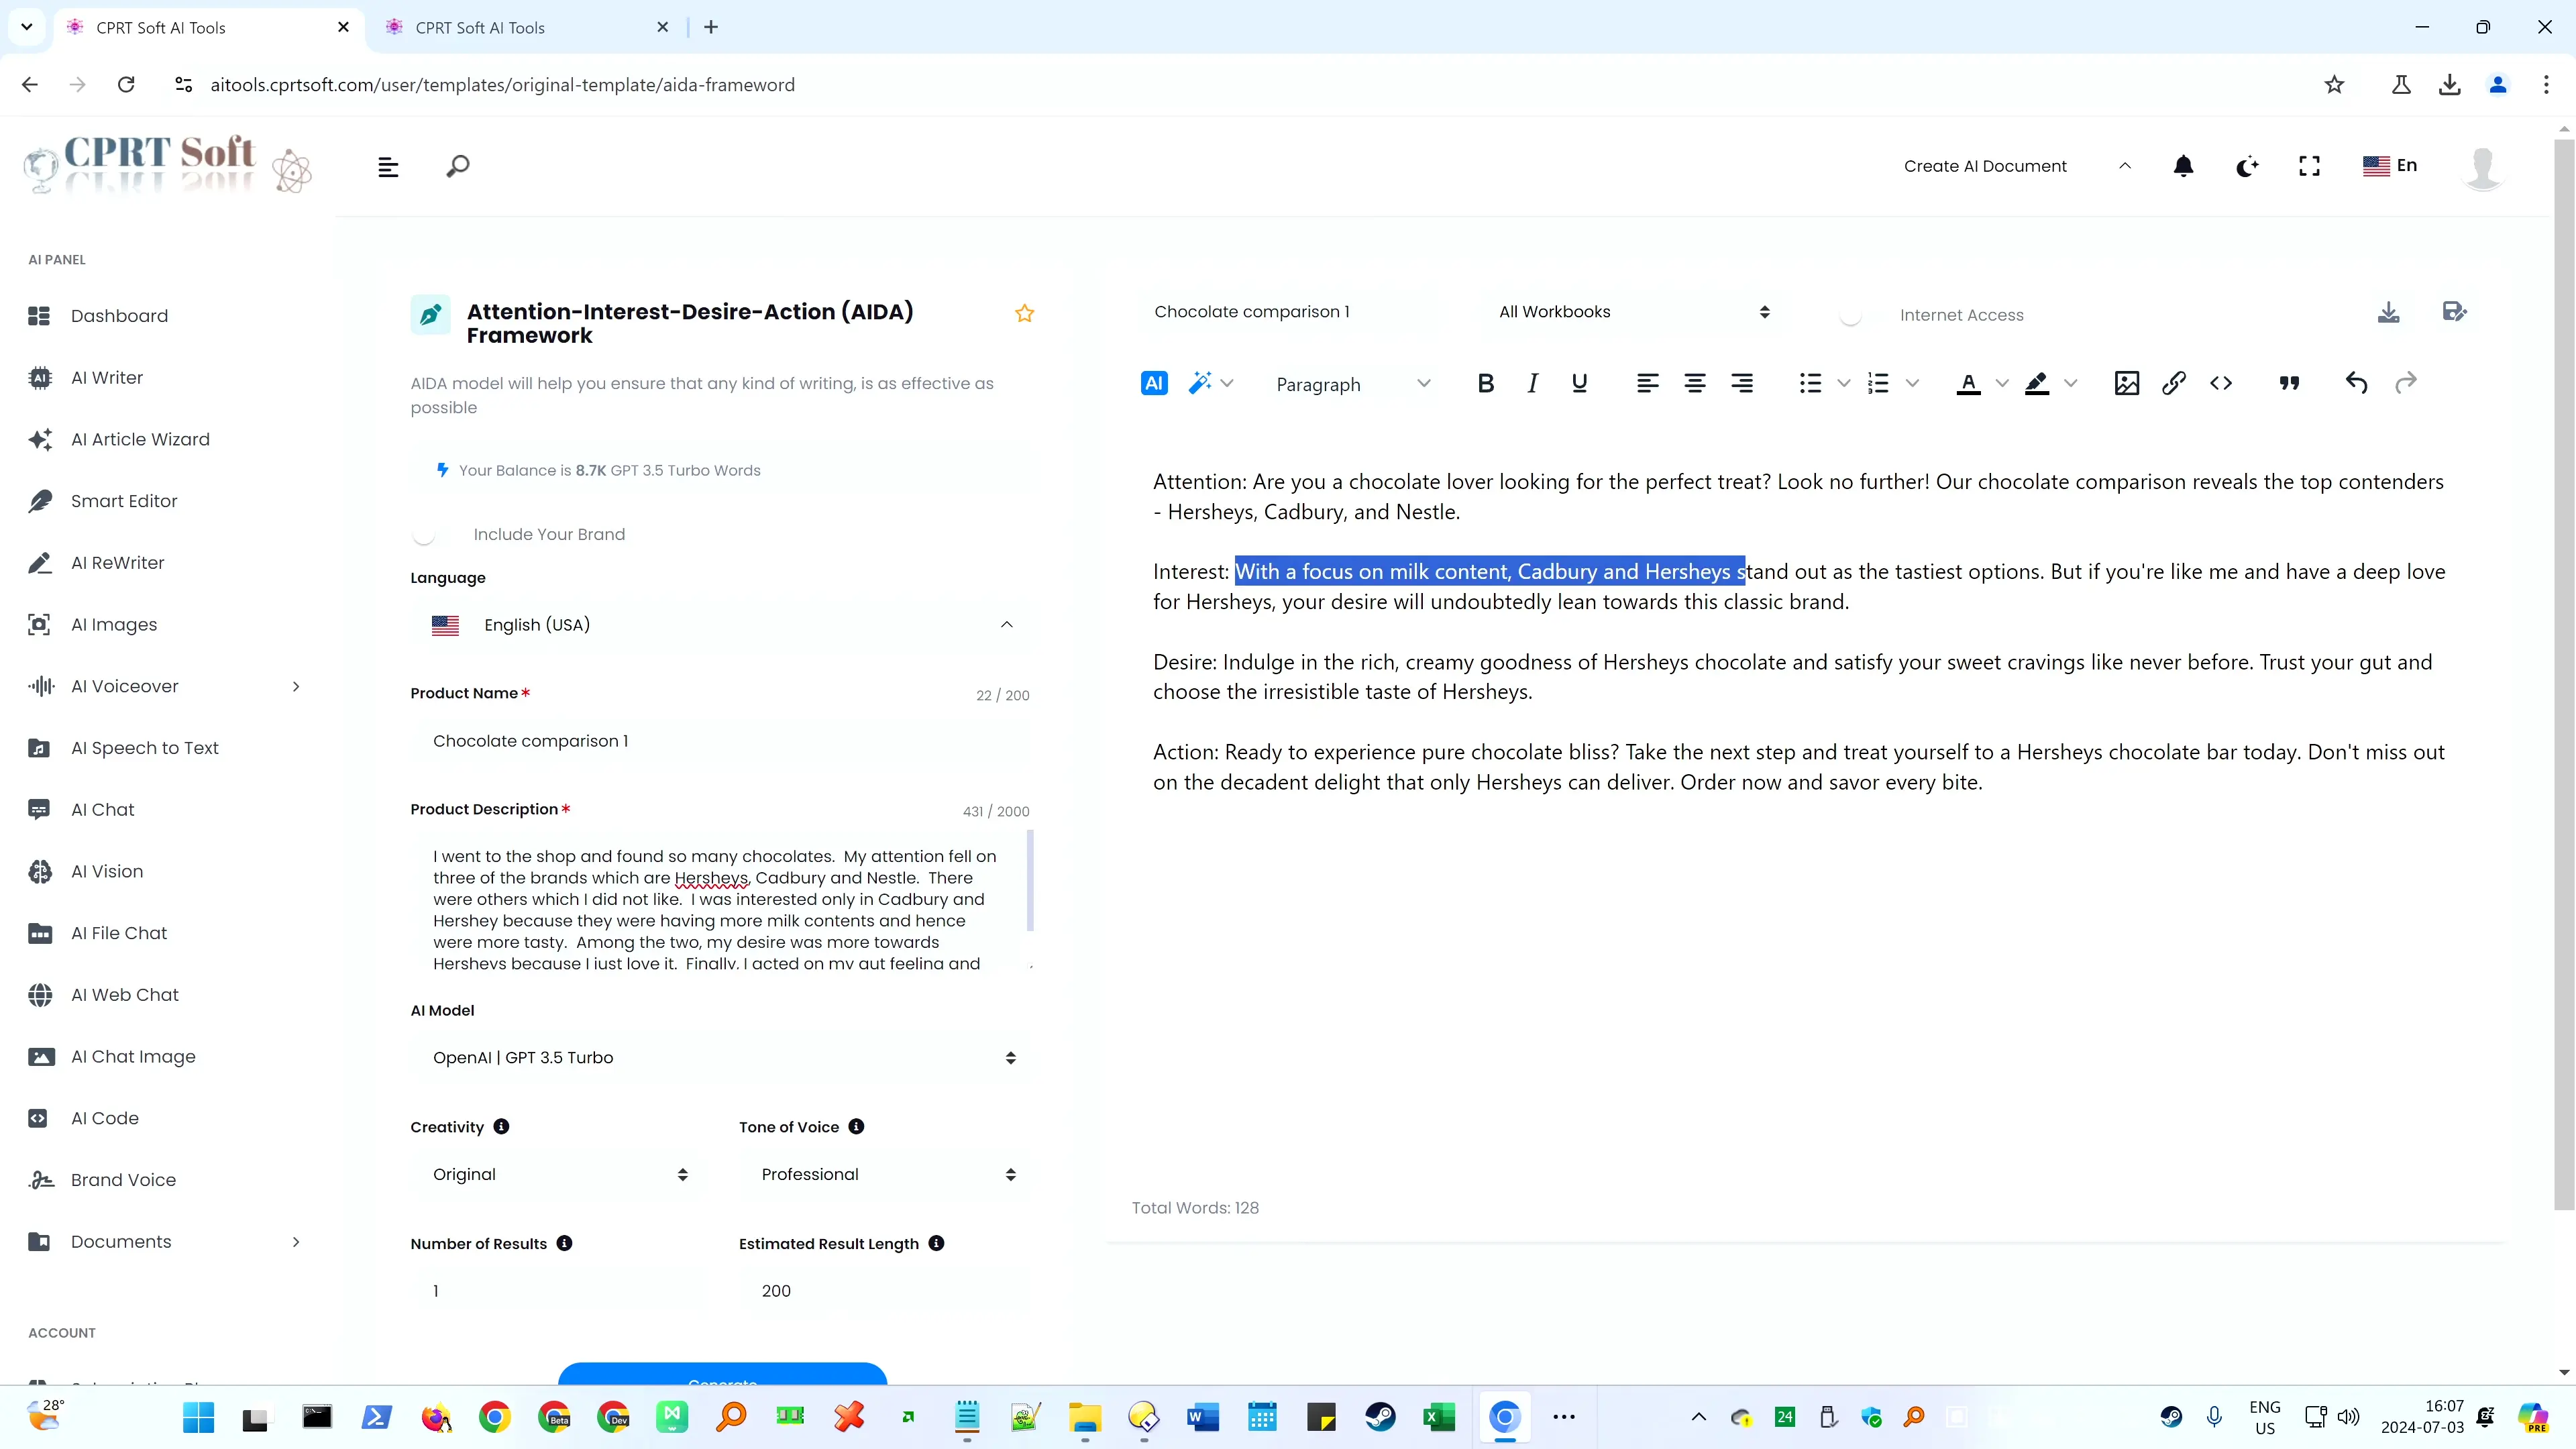Open the magic wand AI tools
This screenshot has height=1449, width=2576.
pos(1199,383)
